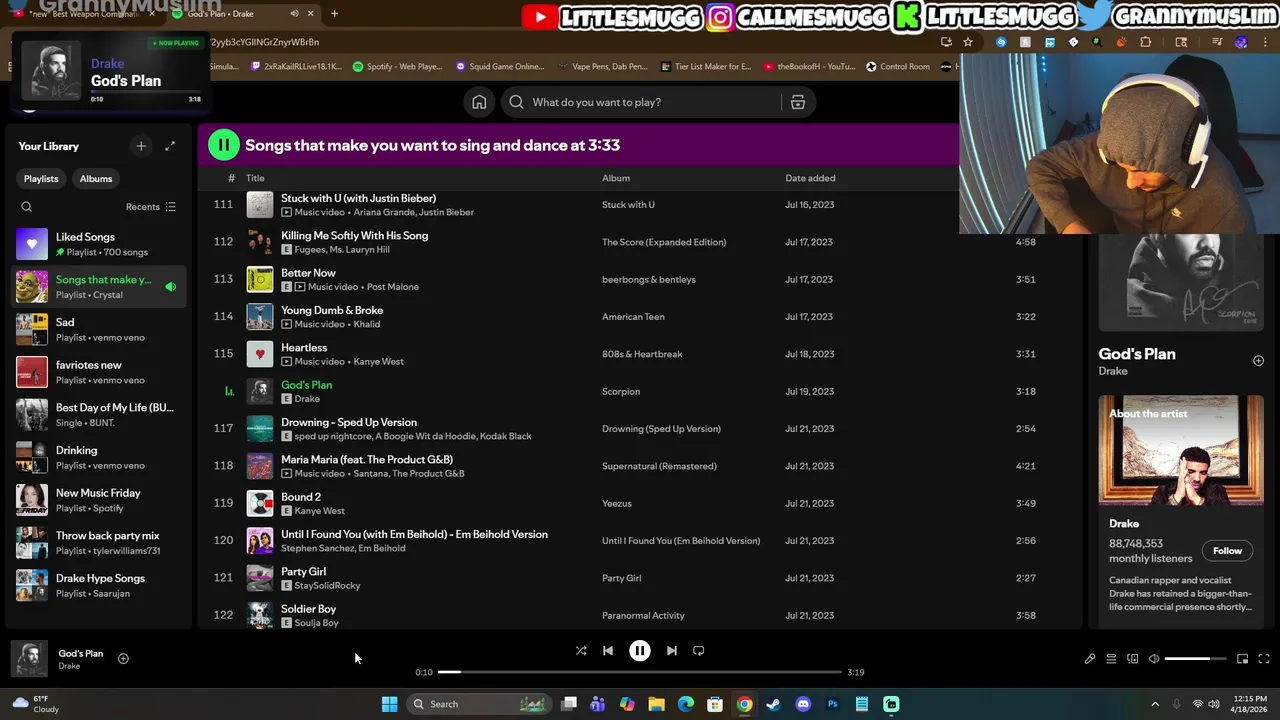This screenshot has height=720, width=1280.
Task: Open the mini player icon
Action: [x=1242, y=659]
